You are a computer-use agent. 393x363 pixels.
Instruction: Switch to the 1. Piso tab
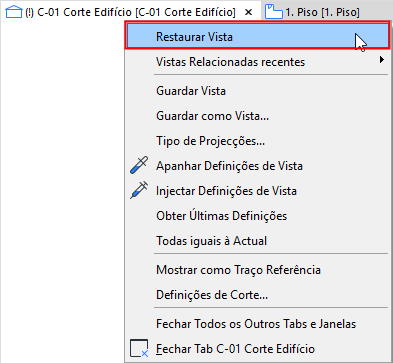313,13
